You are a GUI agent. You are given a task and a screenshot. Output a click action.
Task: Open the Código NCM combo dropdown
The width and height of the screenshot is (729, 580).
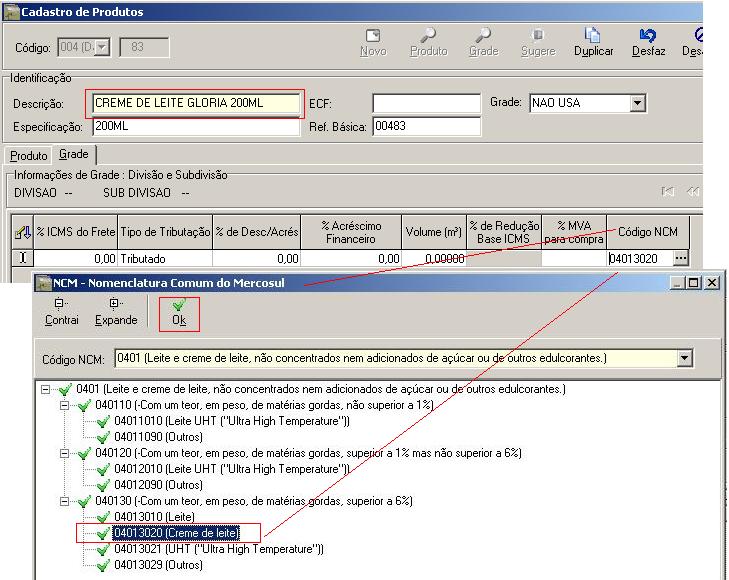pyautogui.click(x=684, y=358)
